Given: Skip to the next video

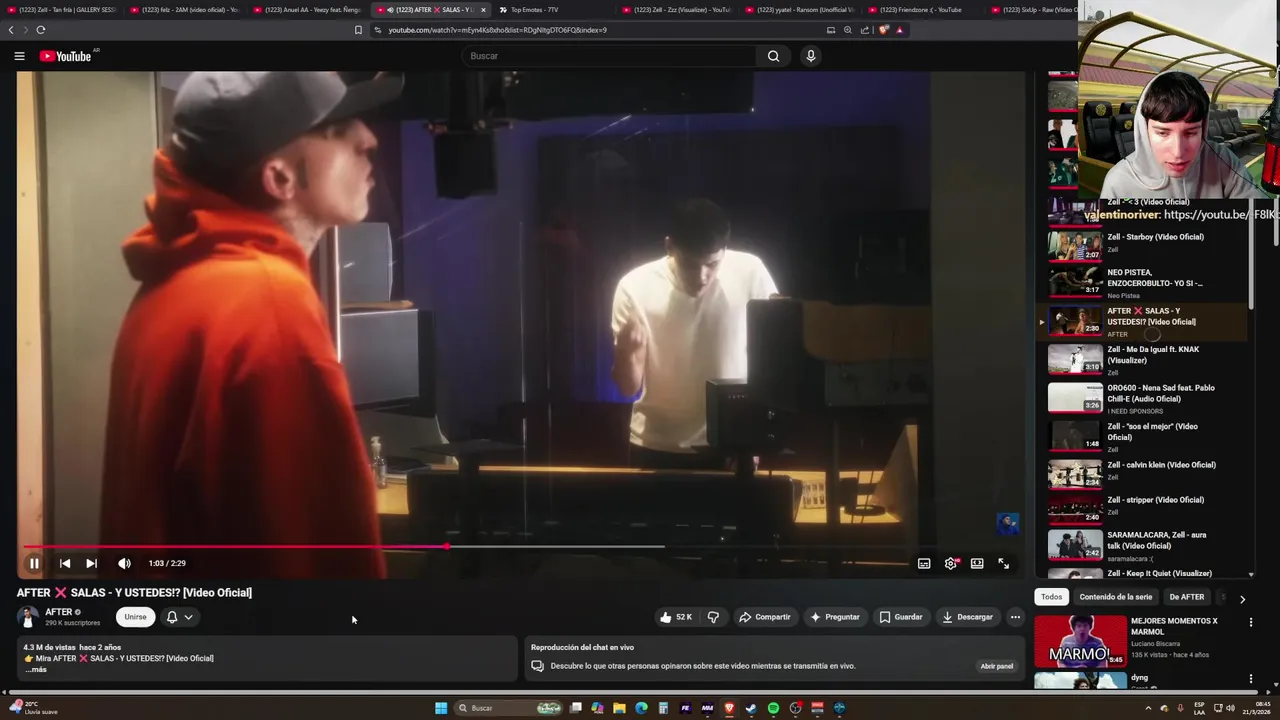Looking at the screenshot, I should point(91,563).
